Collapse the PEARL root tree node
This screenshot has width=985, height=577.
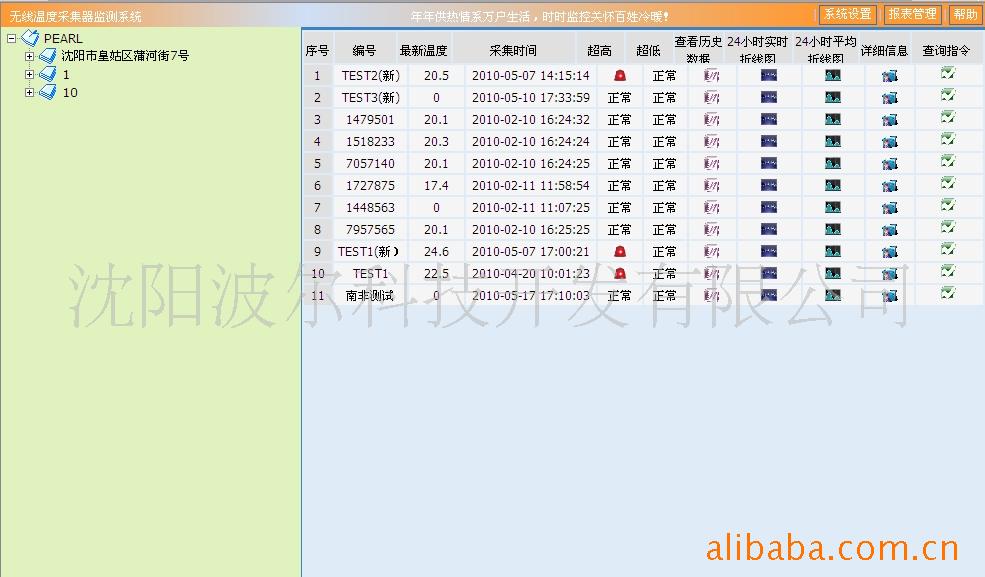tap(11, 38)
